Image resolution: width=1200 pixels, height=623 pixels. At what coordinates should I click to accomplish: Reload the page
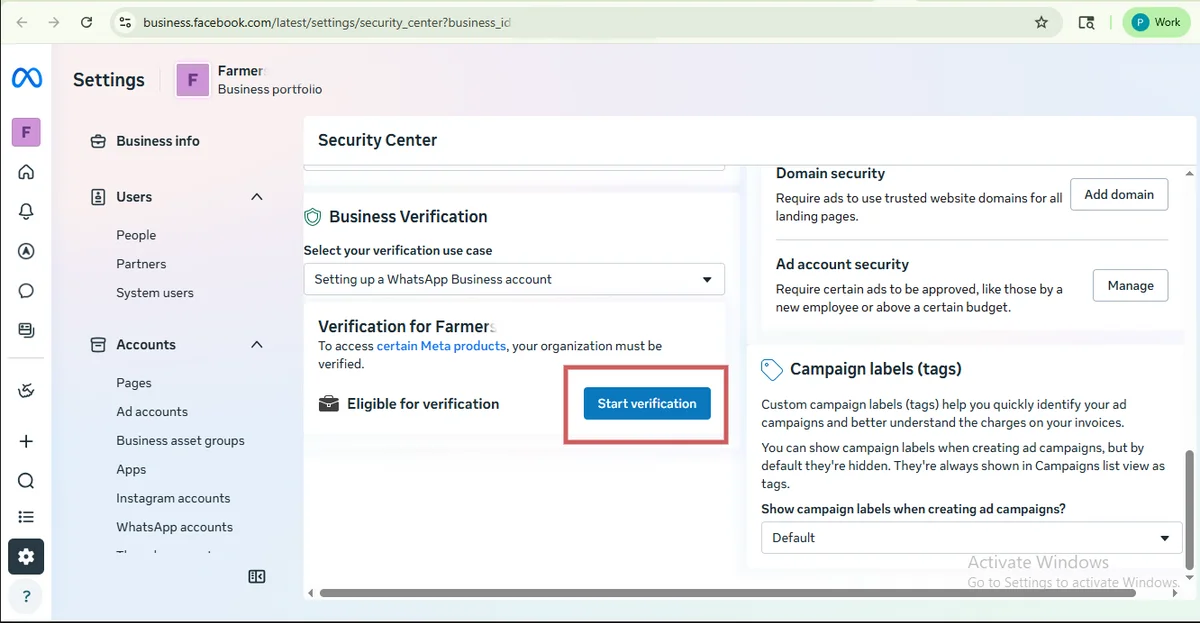87,22
